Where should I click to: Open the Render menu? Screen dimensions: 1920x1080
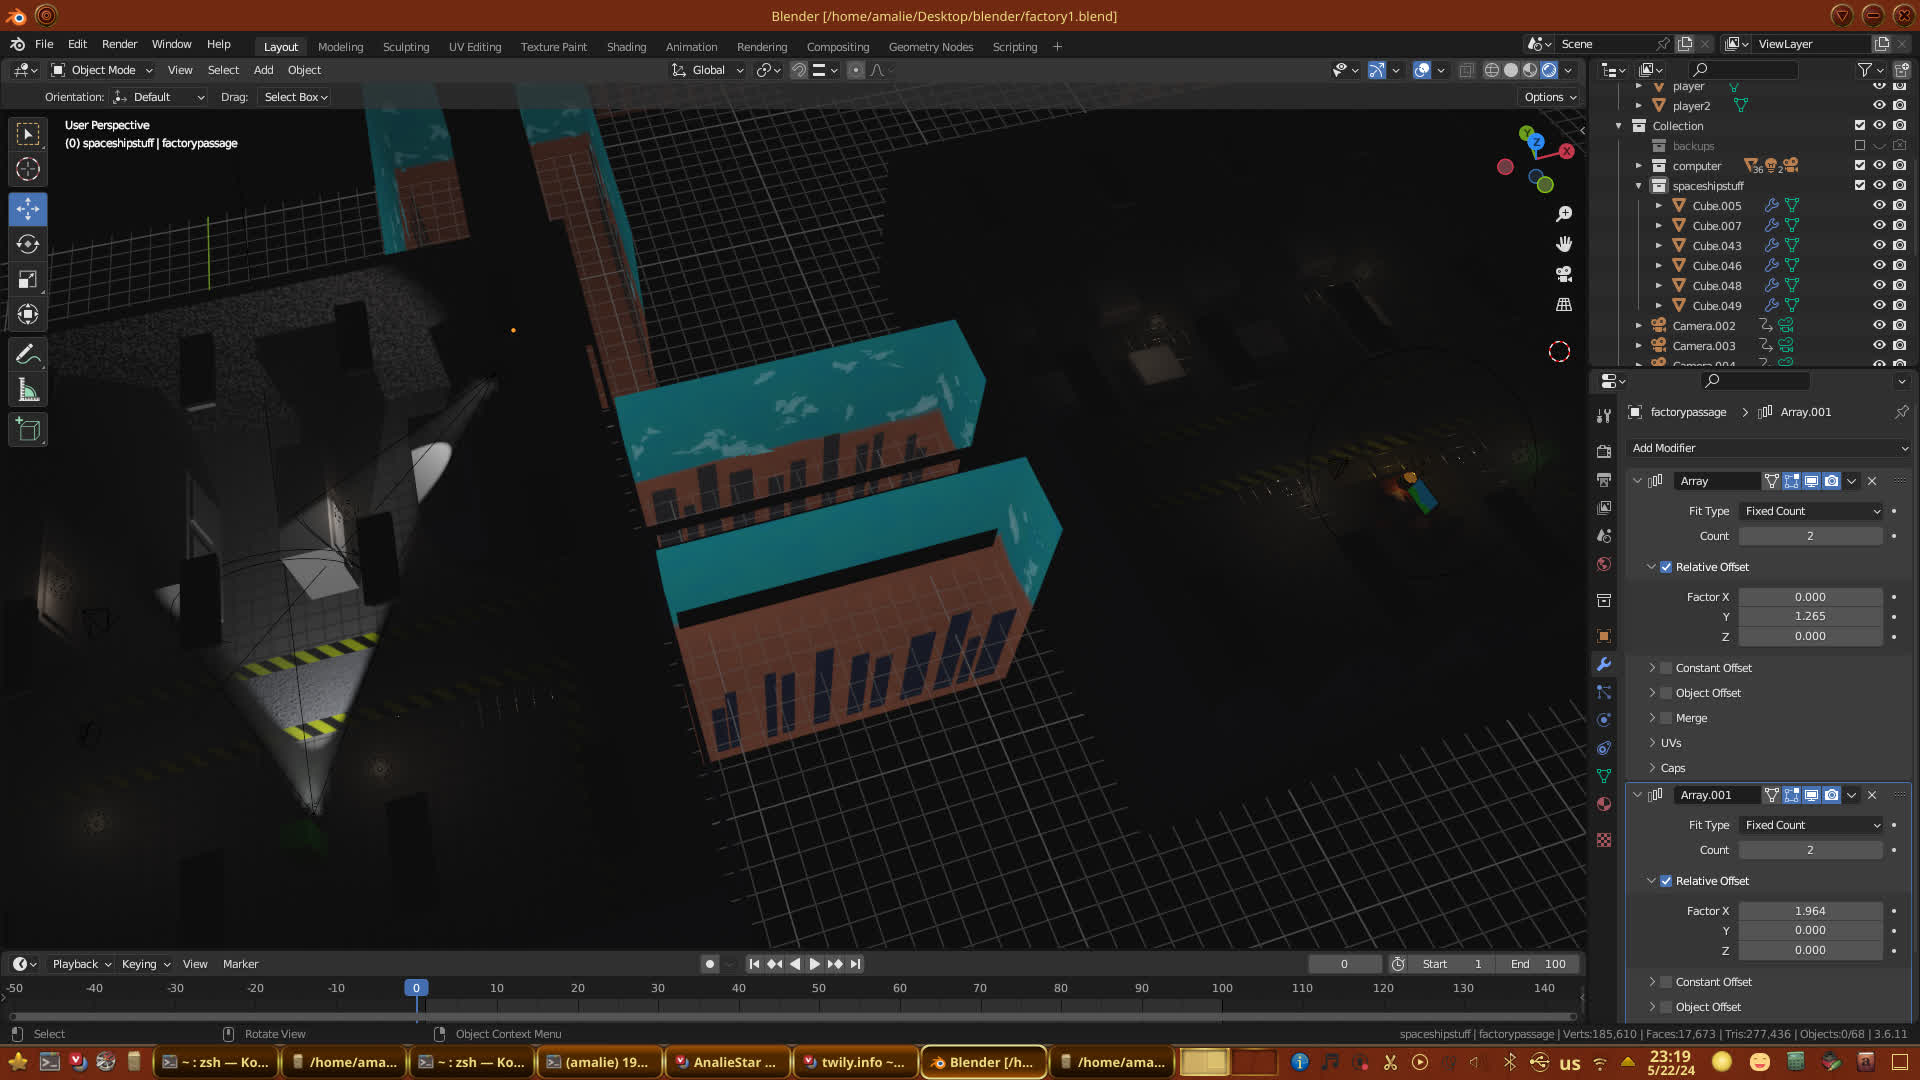pyautogui.click(x=119, y=44)
